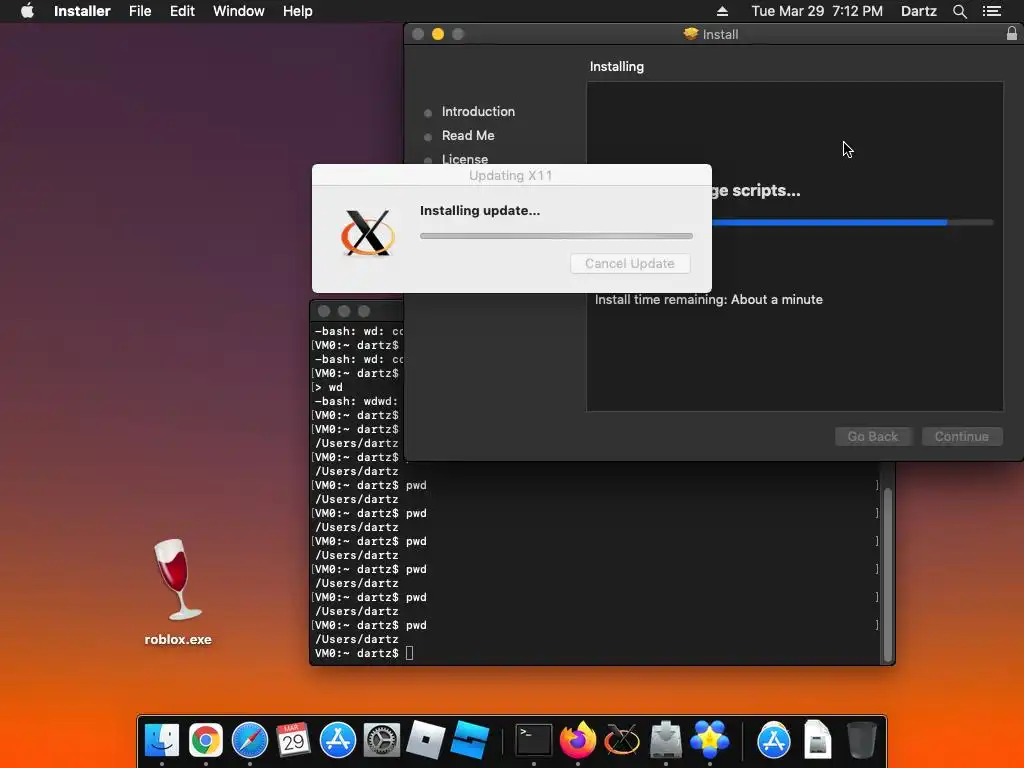Launch Google Chrome from the dock

coord(206,741)
